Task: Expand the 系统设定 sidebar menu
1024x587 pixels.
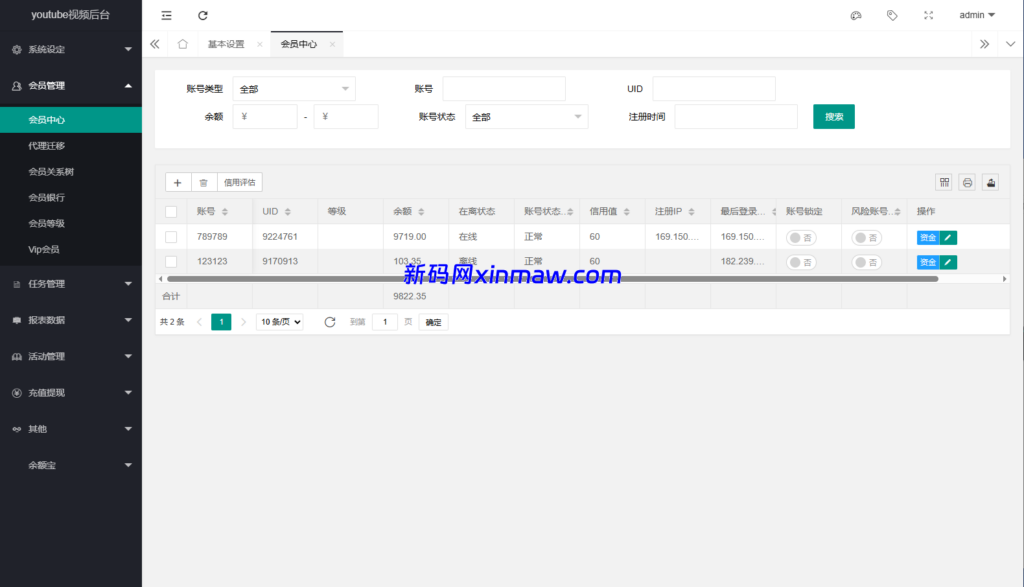Action: point(71,49)
